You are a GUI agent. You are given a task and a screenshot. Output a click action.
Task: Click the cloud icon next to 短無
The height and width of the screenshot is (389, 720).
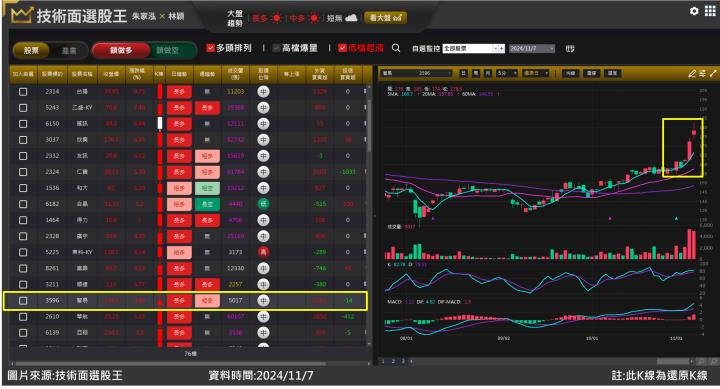coord(351,18)
